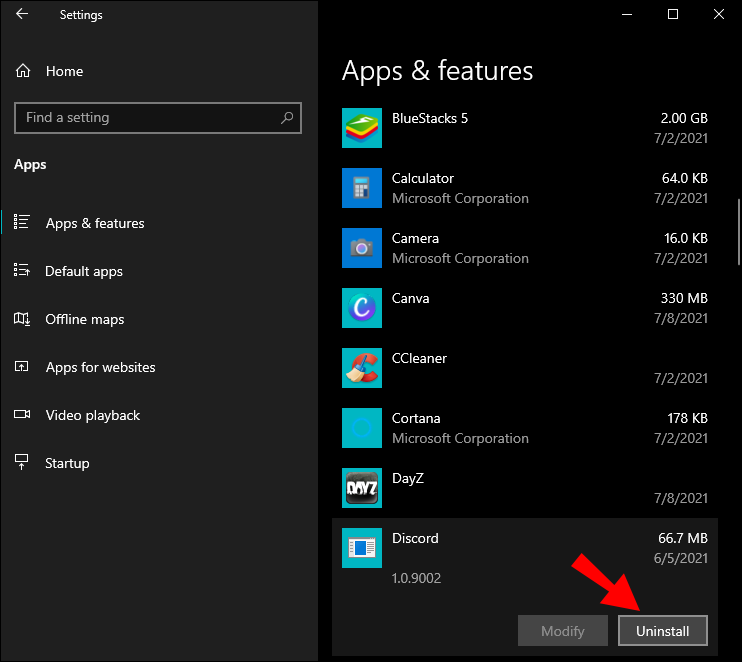Switch to Video playback settings
The image size is (742, 662).
pyautogui.click(x=92, y=415)
